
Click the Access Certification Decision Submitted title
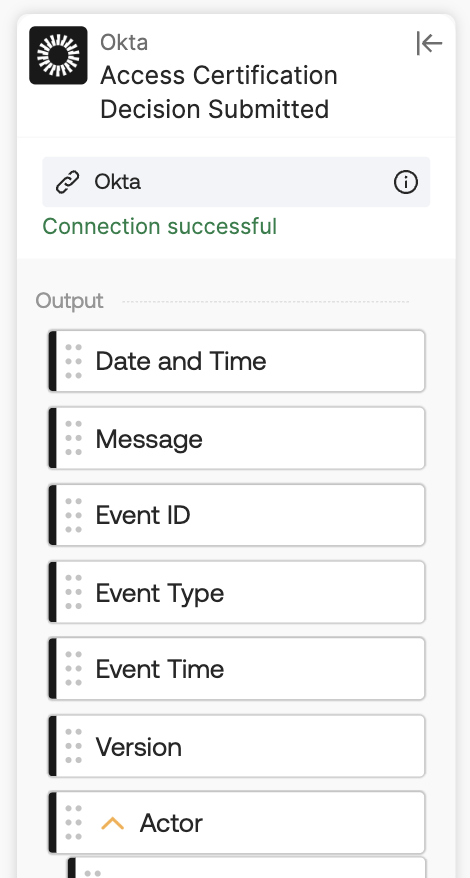point(219,92)
